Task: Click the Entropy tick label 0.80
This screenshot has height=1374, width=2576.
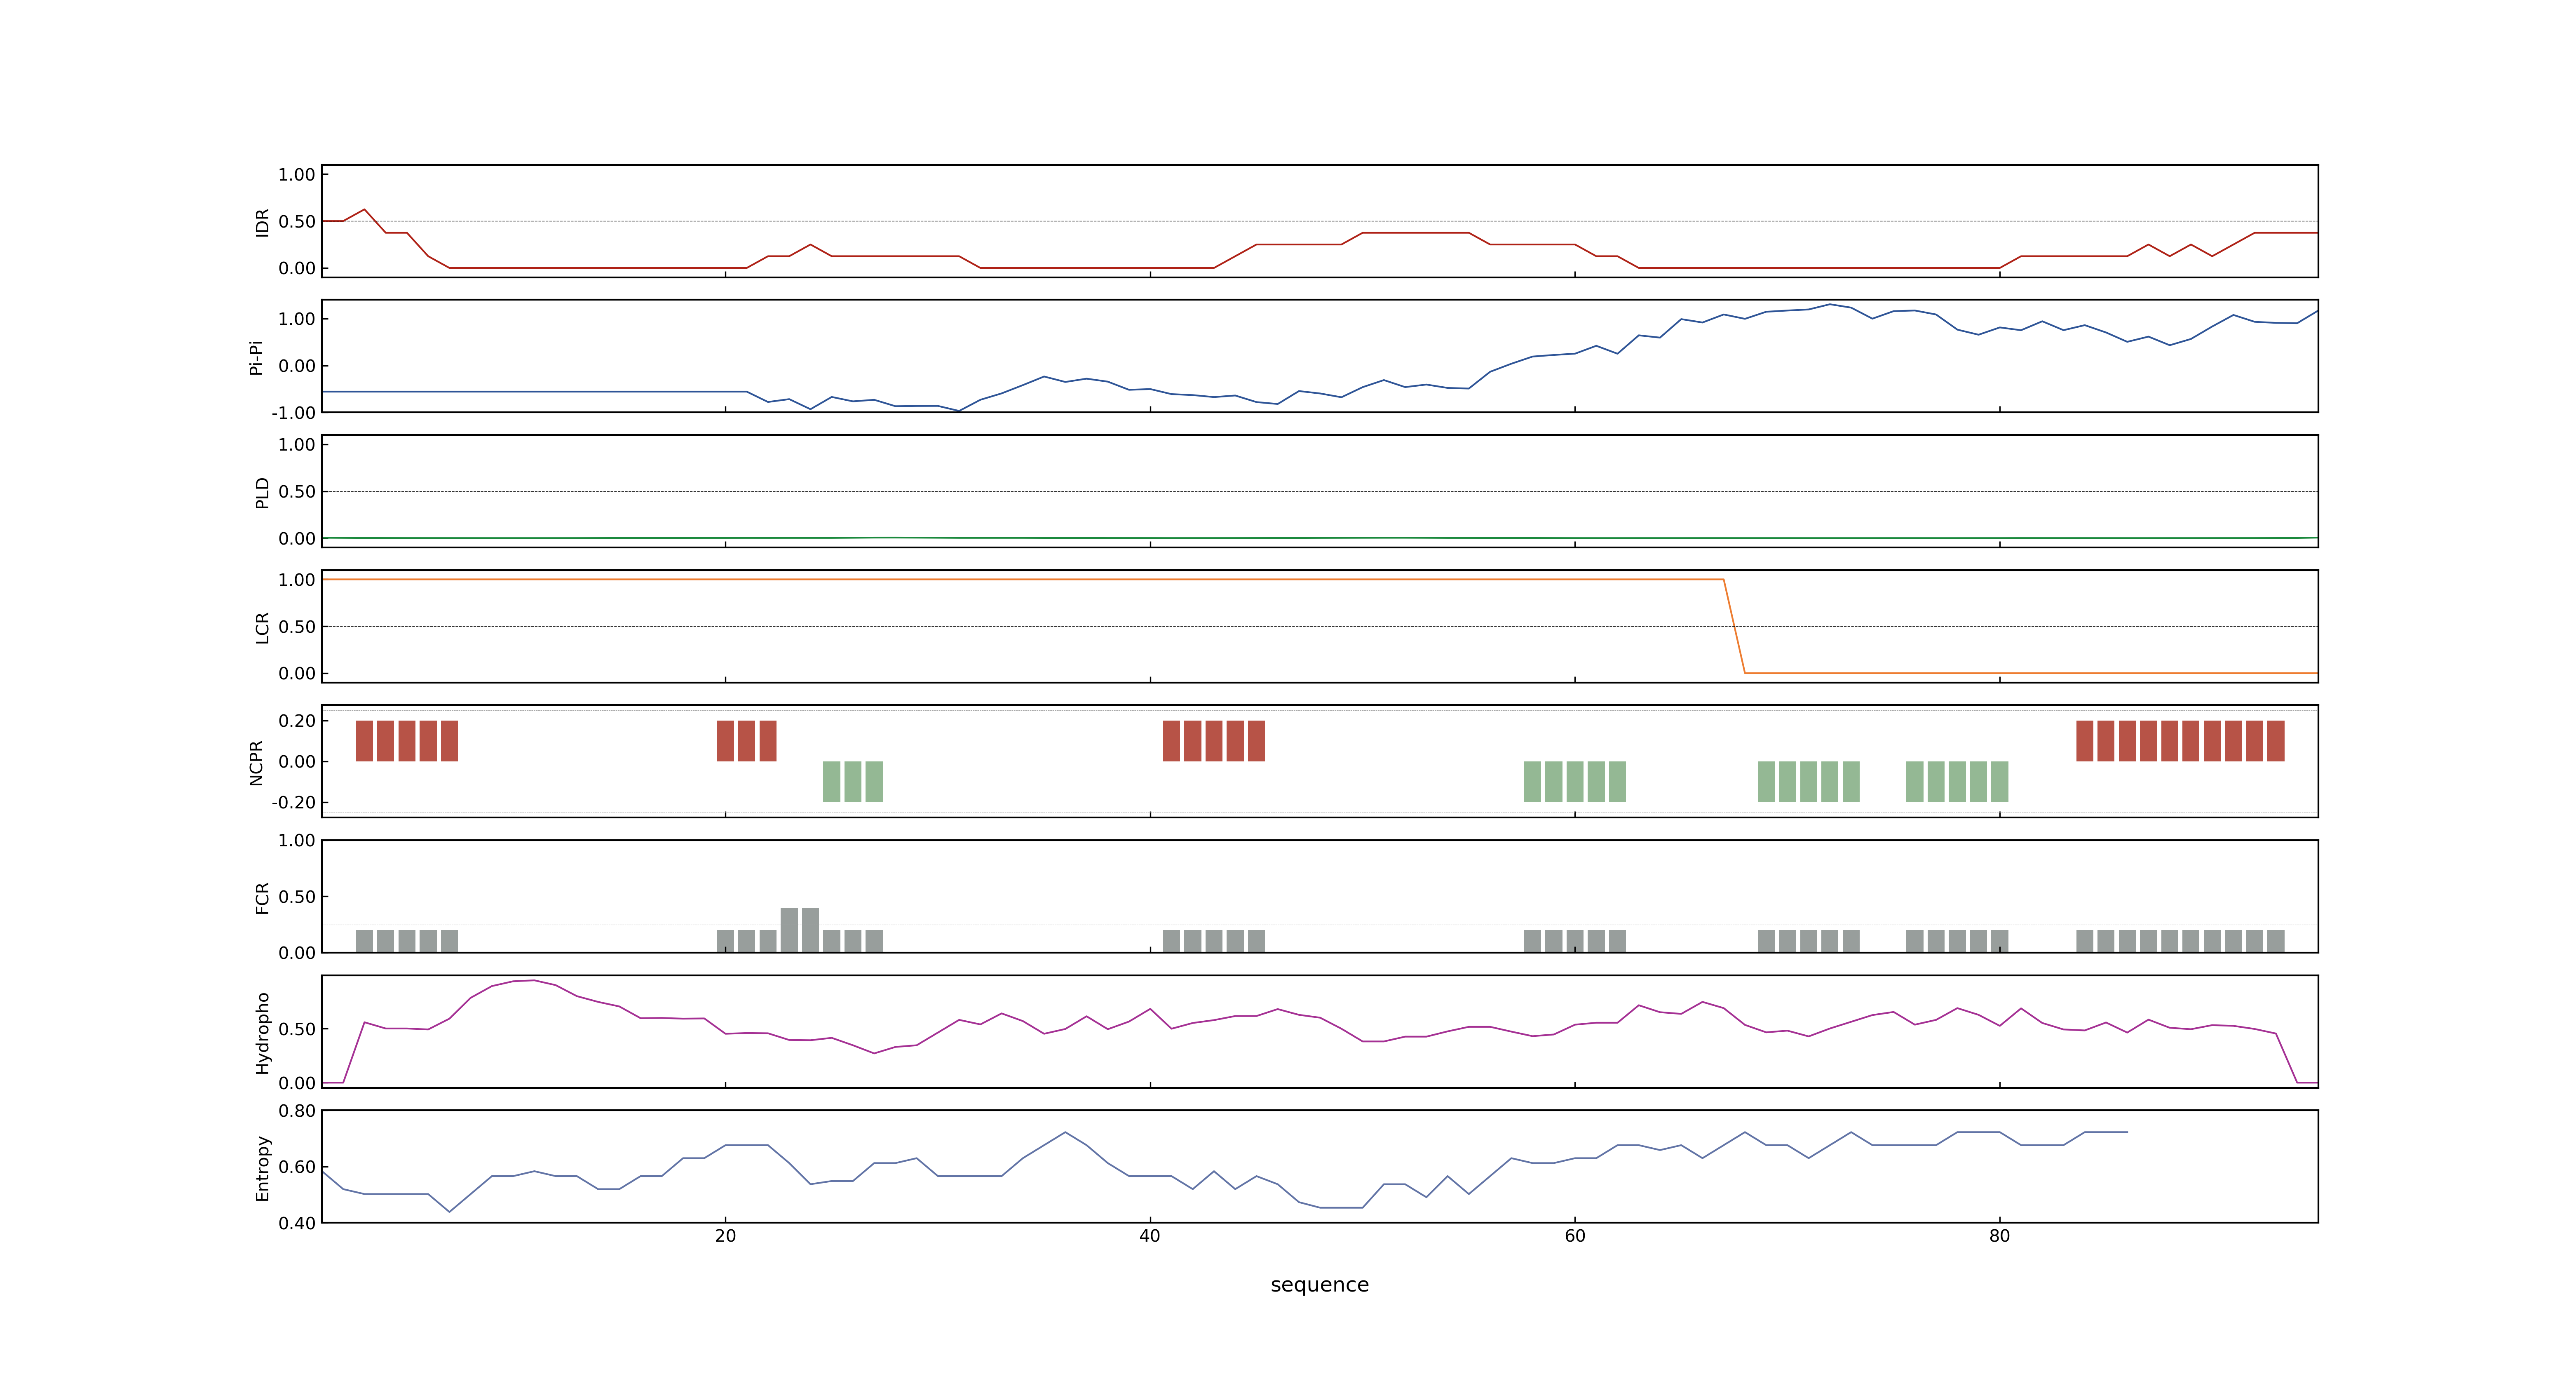Action: (x=297, y=1111)
